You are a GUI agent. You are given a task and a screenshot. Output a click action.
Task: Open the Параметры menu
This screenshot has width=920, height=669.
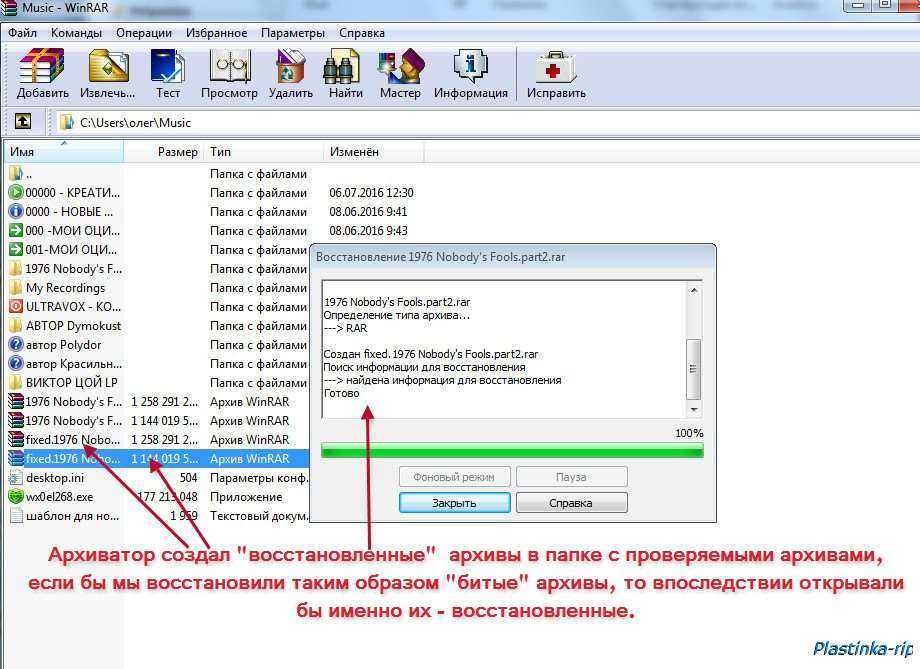click(x=293, y=33)
